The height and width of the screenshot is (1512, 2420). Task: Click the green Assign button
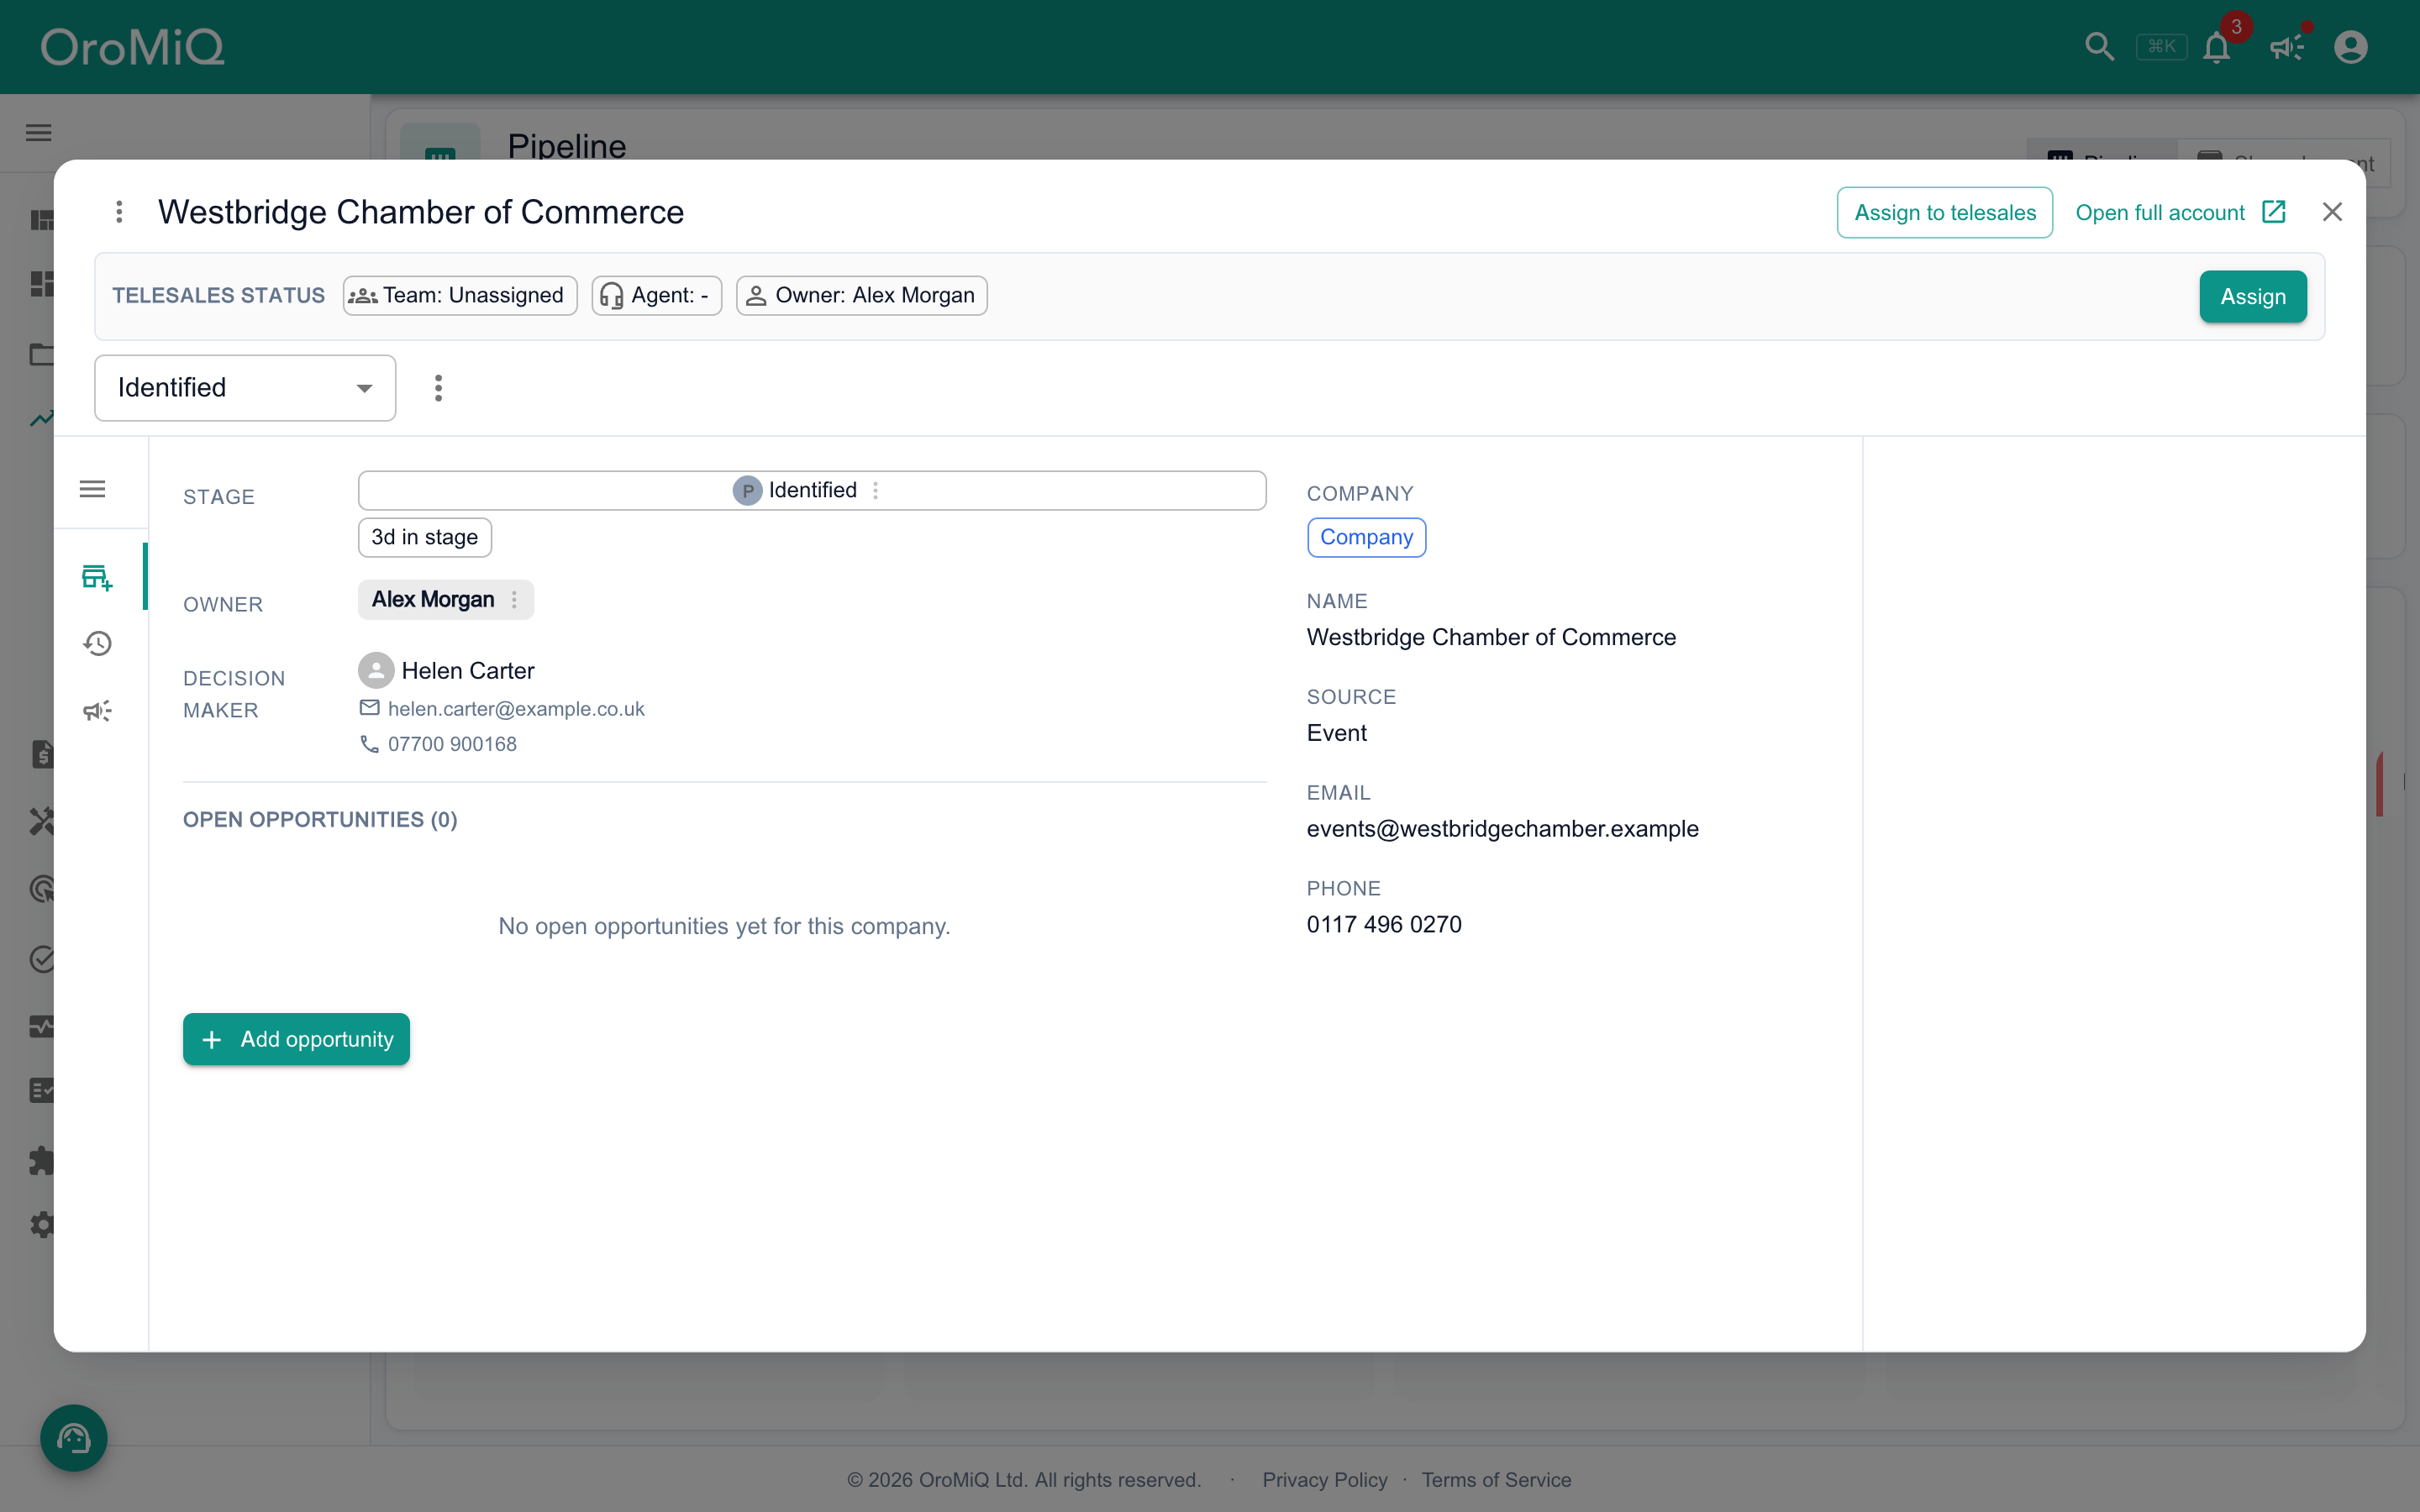(x=2252, y=297)
